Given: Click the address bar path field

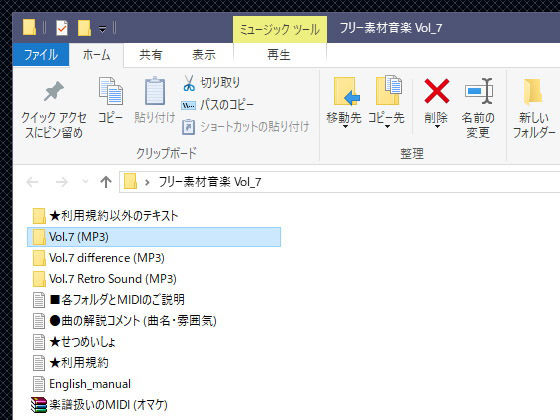Looking at the screenshot, I should point(339,182).
